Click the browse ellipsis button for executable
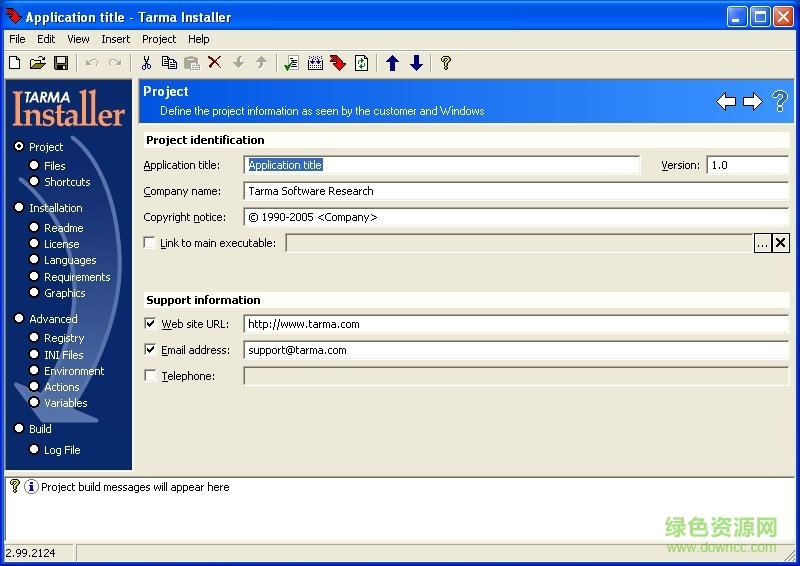 [x=762, y=243]
